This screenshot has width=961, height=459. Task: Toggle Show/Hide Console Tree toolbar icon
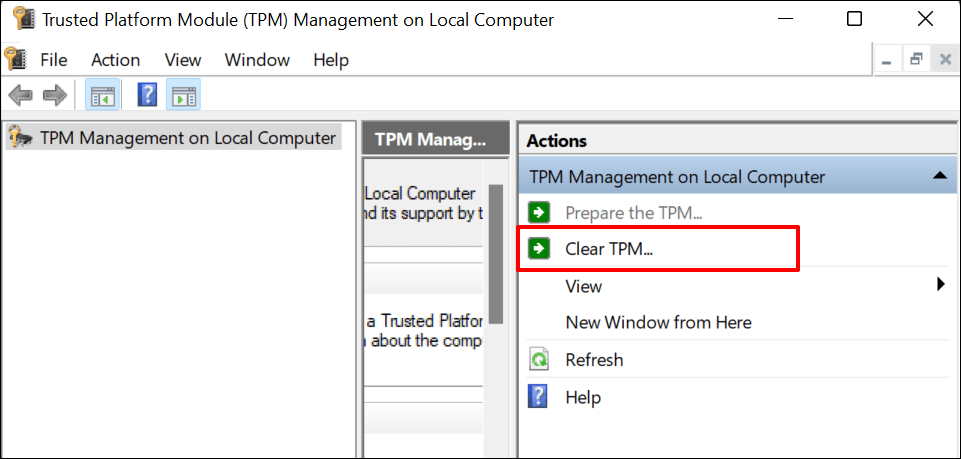pyautogui.click(x=104, y=96)
